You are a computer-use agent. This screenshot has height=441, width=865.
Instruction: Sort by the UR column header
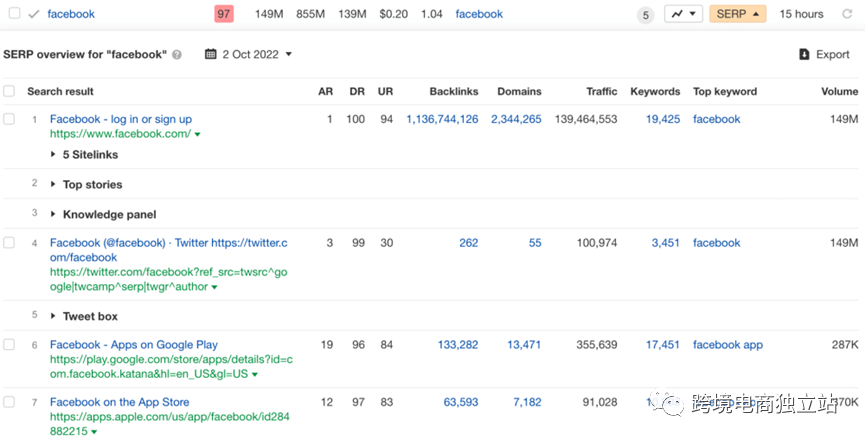pyautogui.click(x=385, y=92)
